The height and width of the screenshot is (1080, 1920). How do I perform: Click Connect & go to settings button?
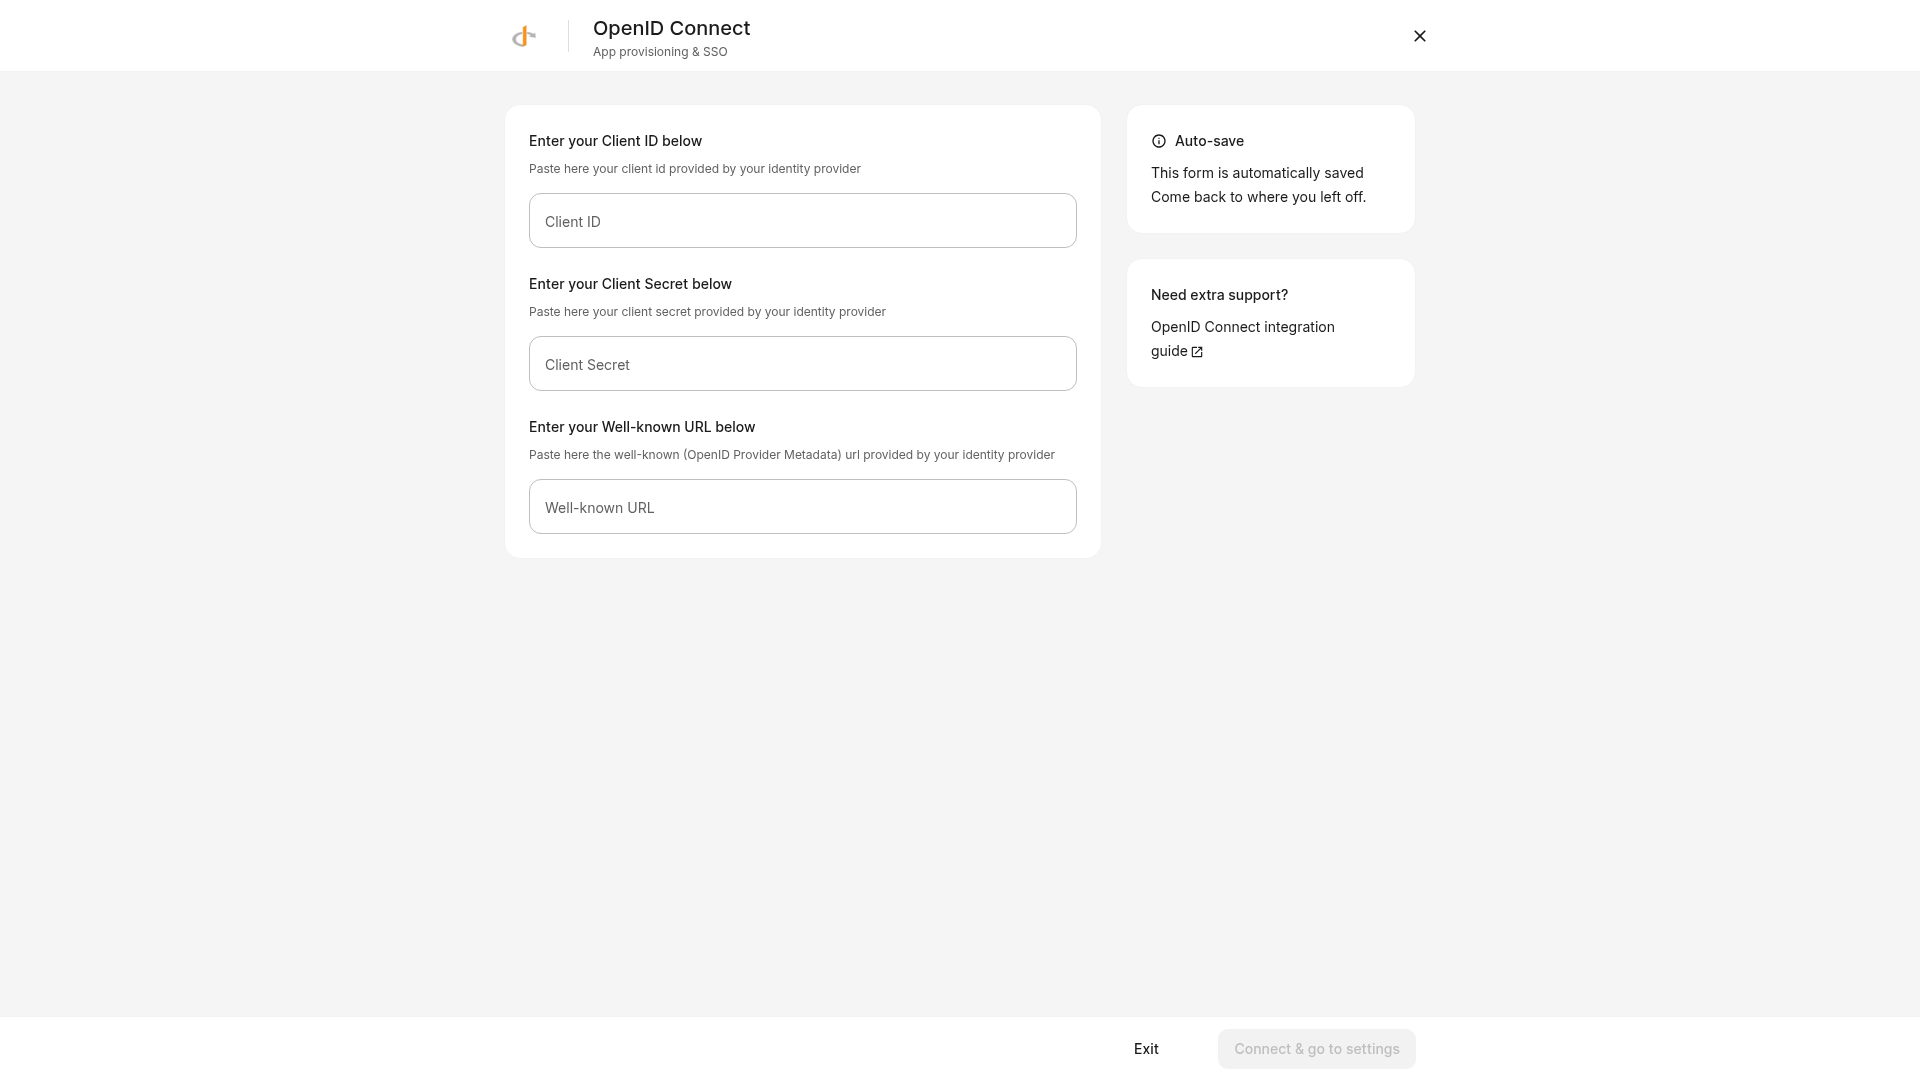click(1317, 1049)
